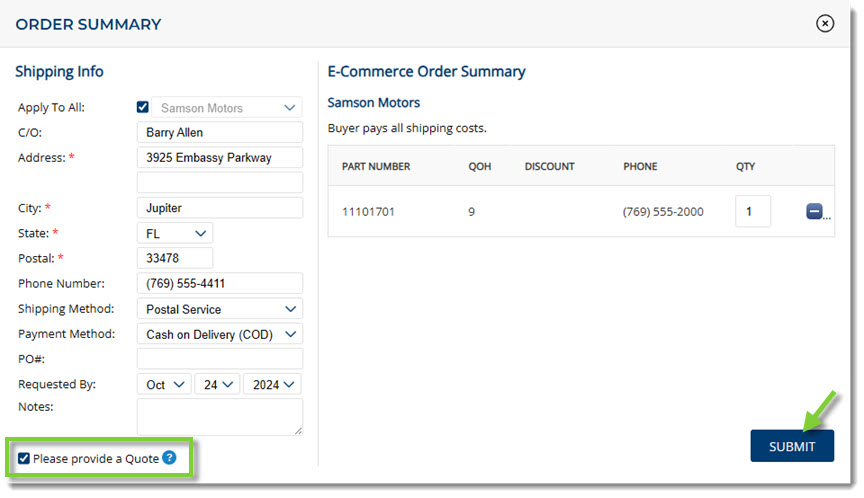Click the Samson Motors seller heading
The height and width of the screenshot is (498, 864).
pyautogui.click(x=374, y=102)
